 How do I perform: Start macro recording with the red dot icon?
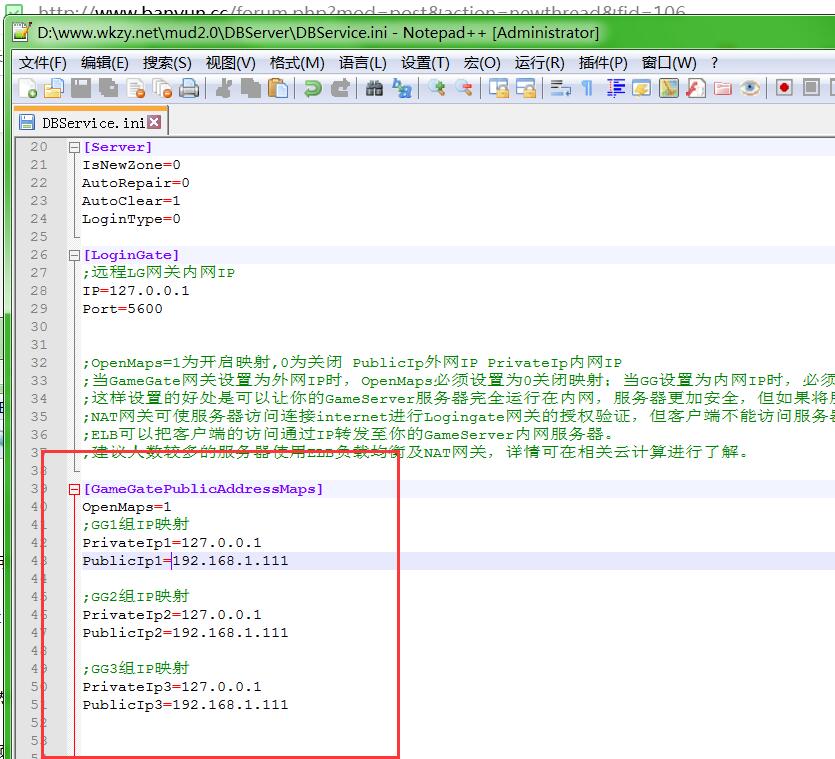[x=784, y=89]
